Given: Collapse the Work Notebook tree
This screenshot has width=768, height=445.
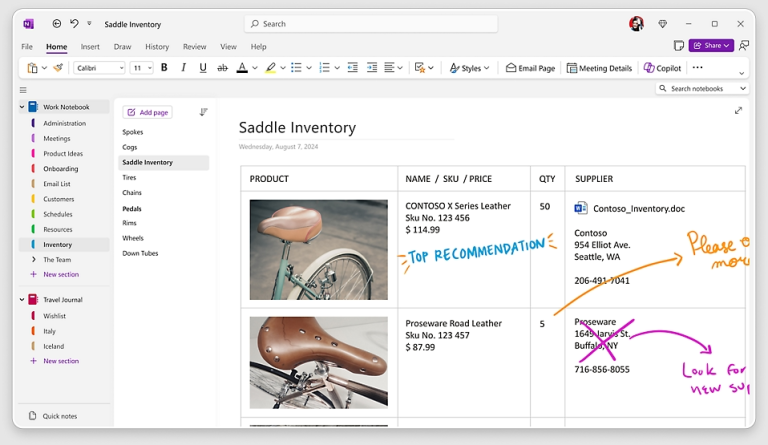Looking at the screenshot, I should point(22,107).
